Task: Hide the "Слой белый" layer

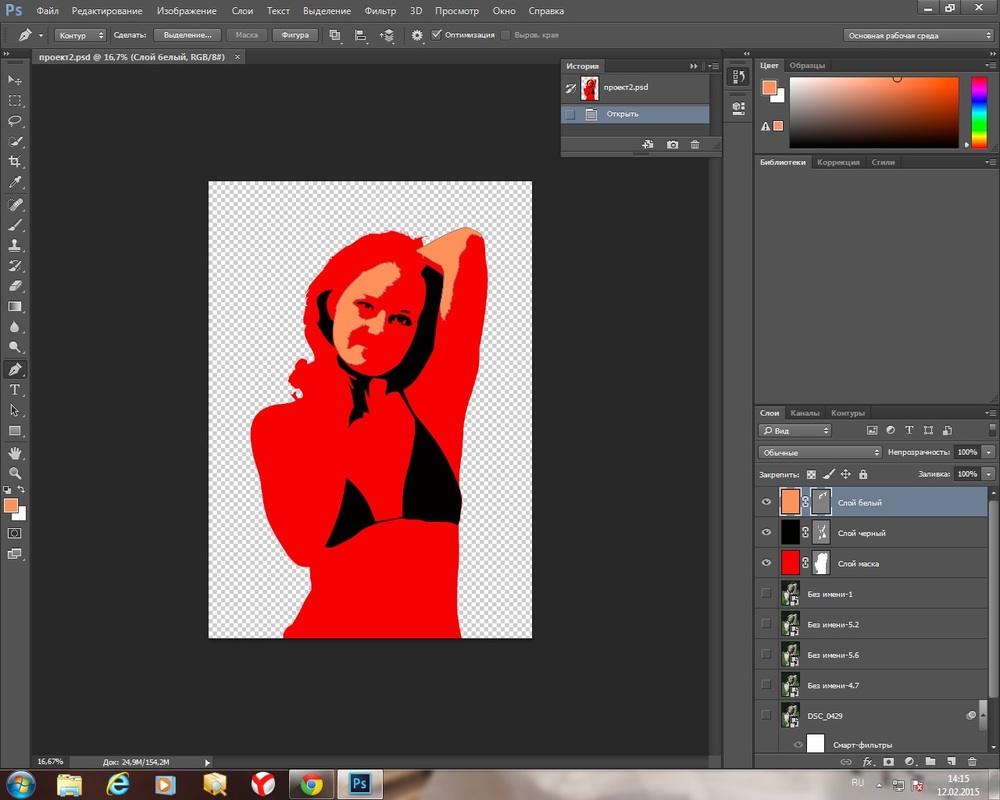Action: tap(767, 502)
